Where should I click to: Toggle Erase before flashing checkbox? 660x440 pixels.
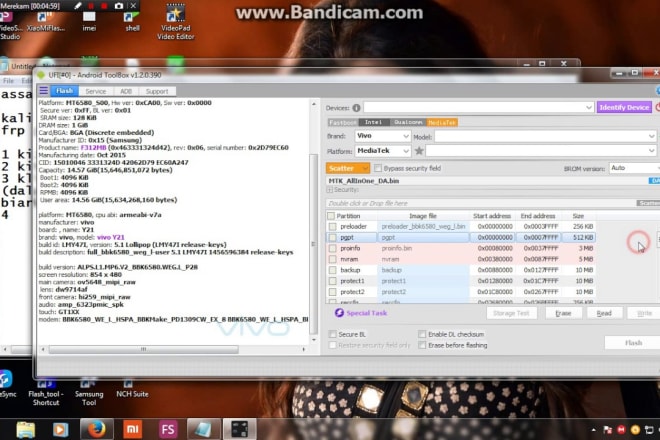422,345
